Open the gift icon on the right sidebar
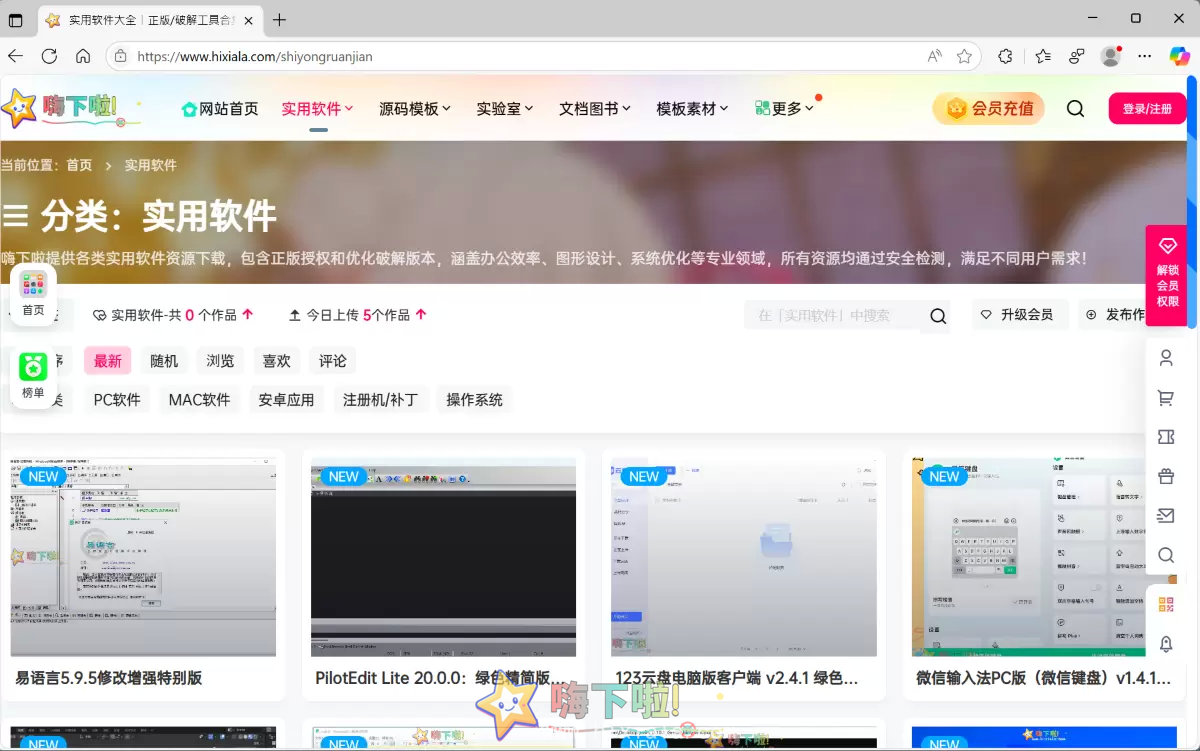This screenshot has height=751, width=1200. point(1166,476)
